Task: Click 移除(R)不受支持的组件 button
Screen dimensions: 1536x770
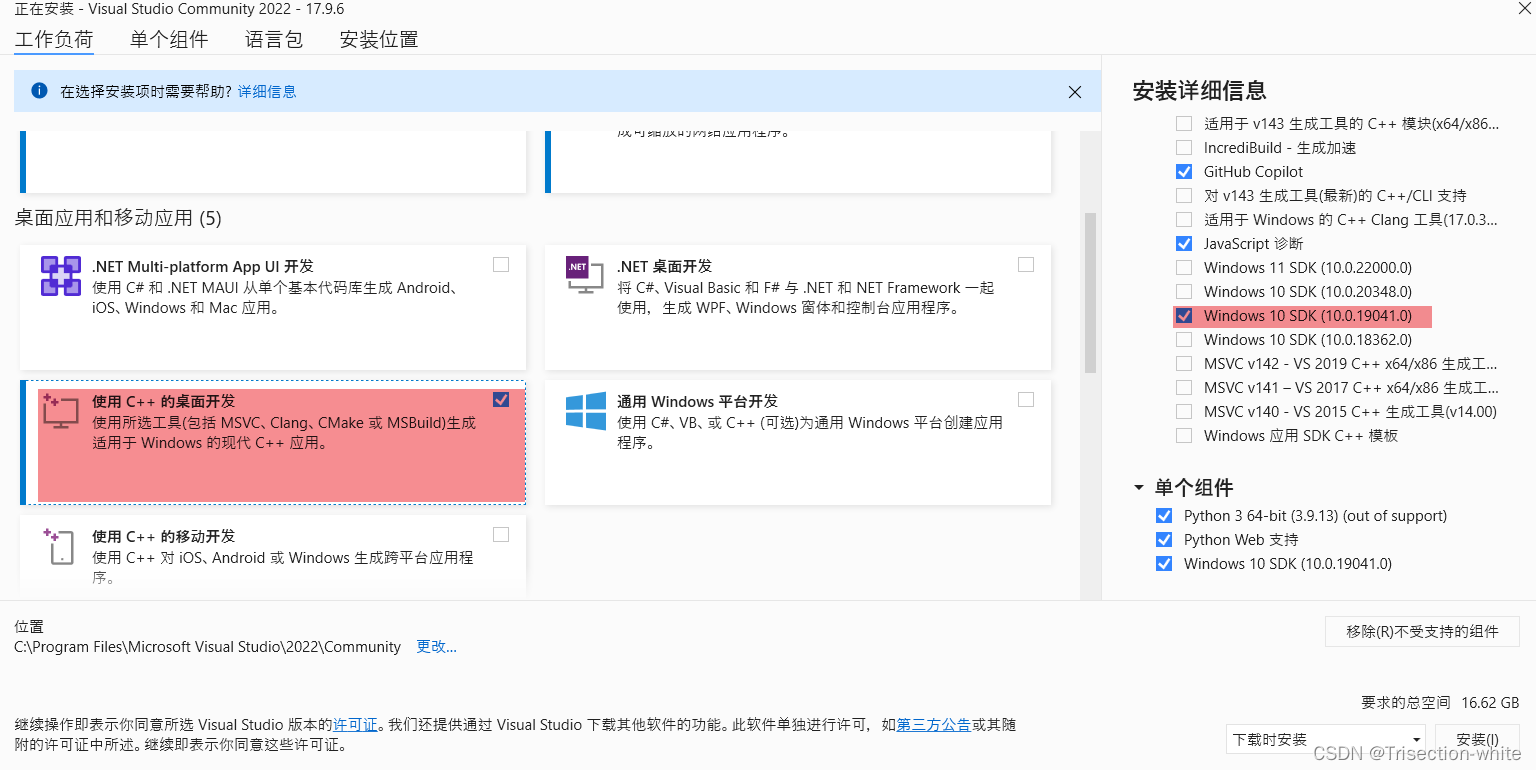Action: (x=1422, y=632)
